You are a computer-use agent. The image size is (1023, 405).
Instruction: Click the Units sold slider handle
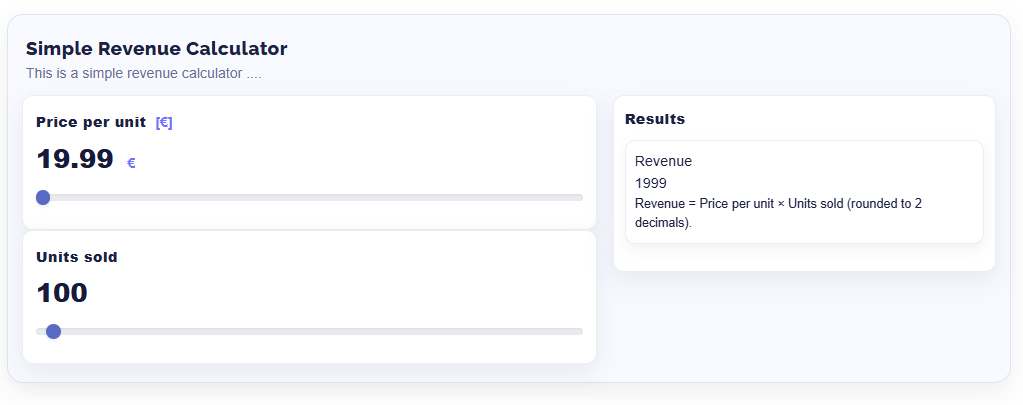(x=54, y=331)
